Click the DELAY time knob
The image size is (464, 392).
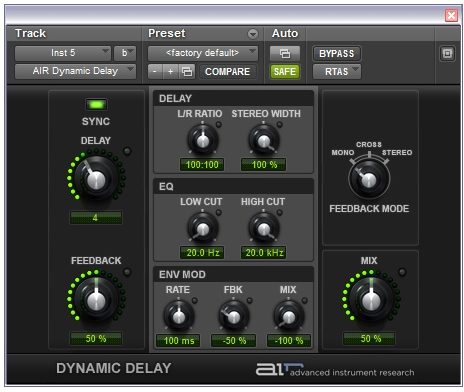point(96,179)
